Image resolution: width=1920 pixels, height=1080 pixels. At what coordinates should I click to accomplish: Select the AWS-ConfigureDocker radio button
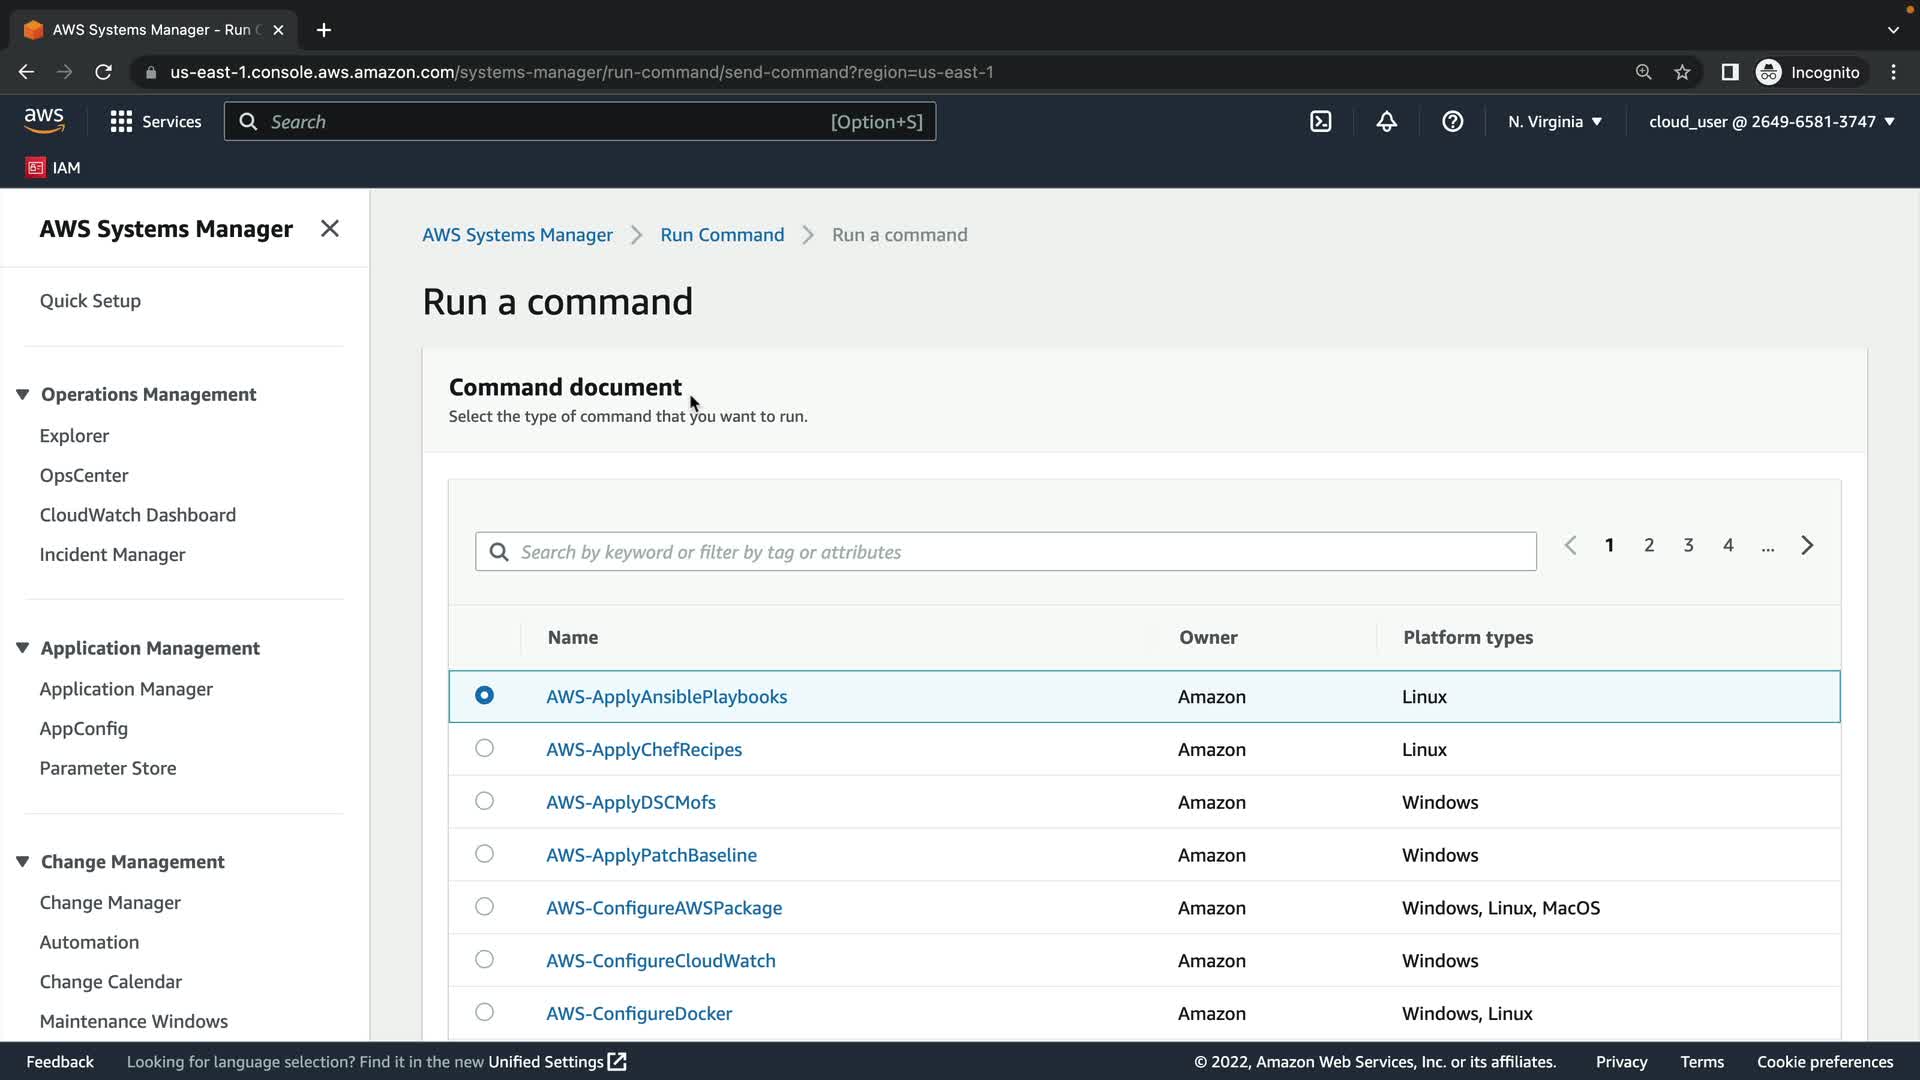coord(484,1012)
